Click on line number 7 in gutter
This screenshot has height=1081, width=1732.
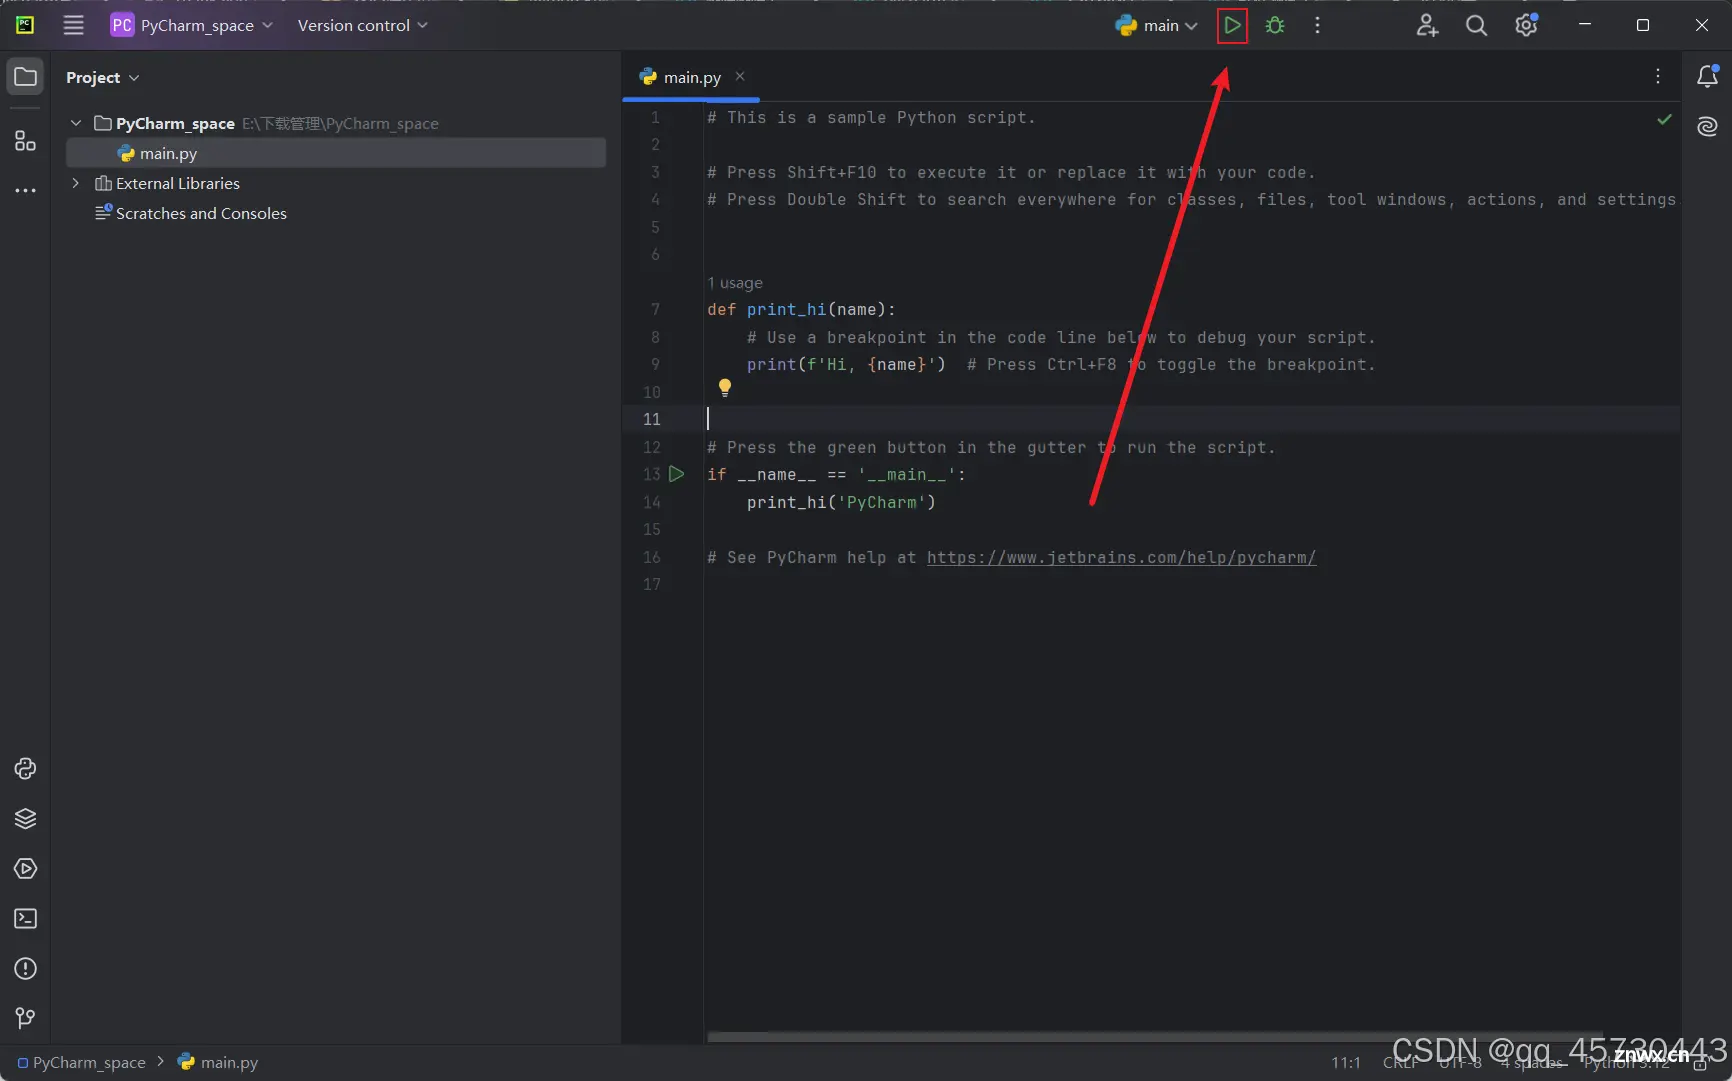[655, 310]
